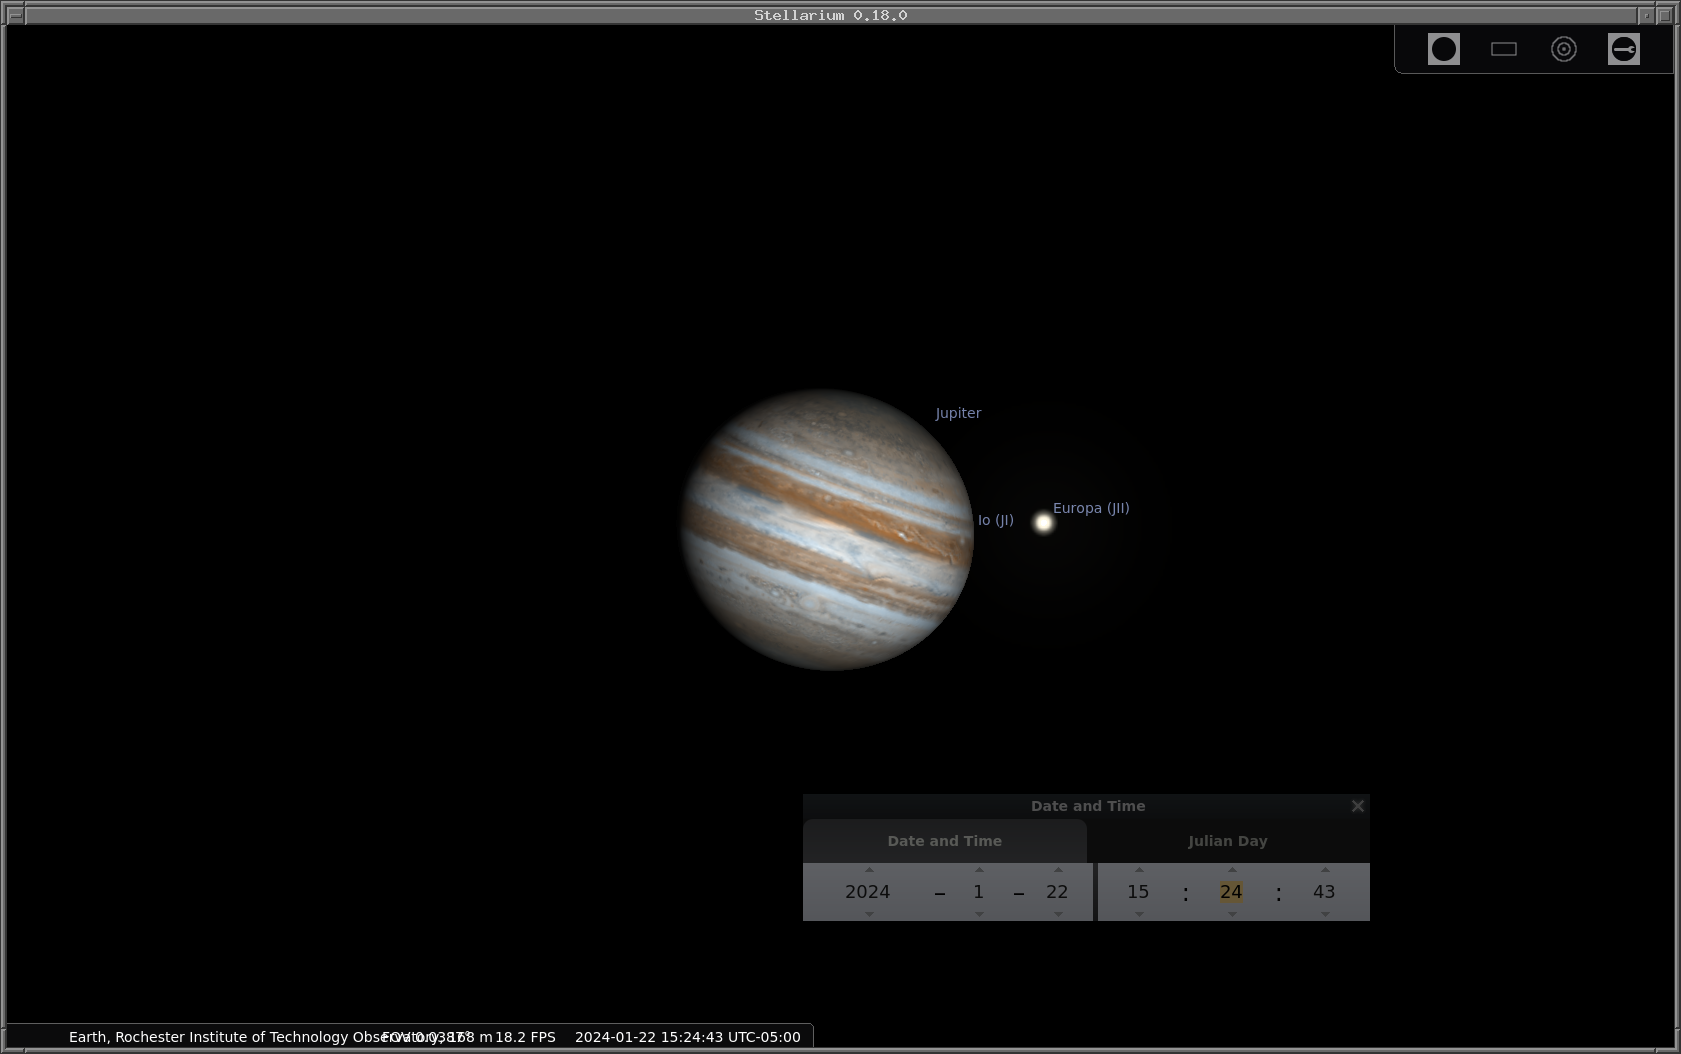The image size is (1681, 1054).
Task: Open the window menu in title bar
Action: click(15, 15)
